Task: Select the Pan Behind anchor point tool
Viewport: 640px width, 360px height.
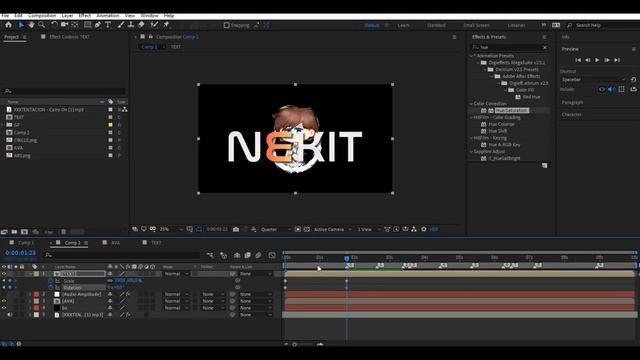Action: 75,25
